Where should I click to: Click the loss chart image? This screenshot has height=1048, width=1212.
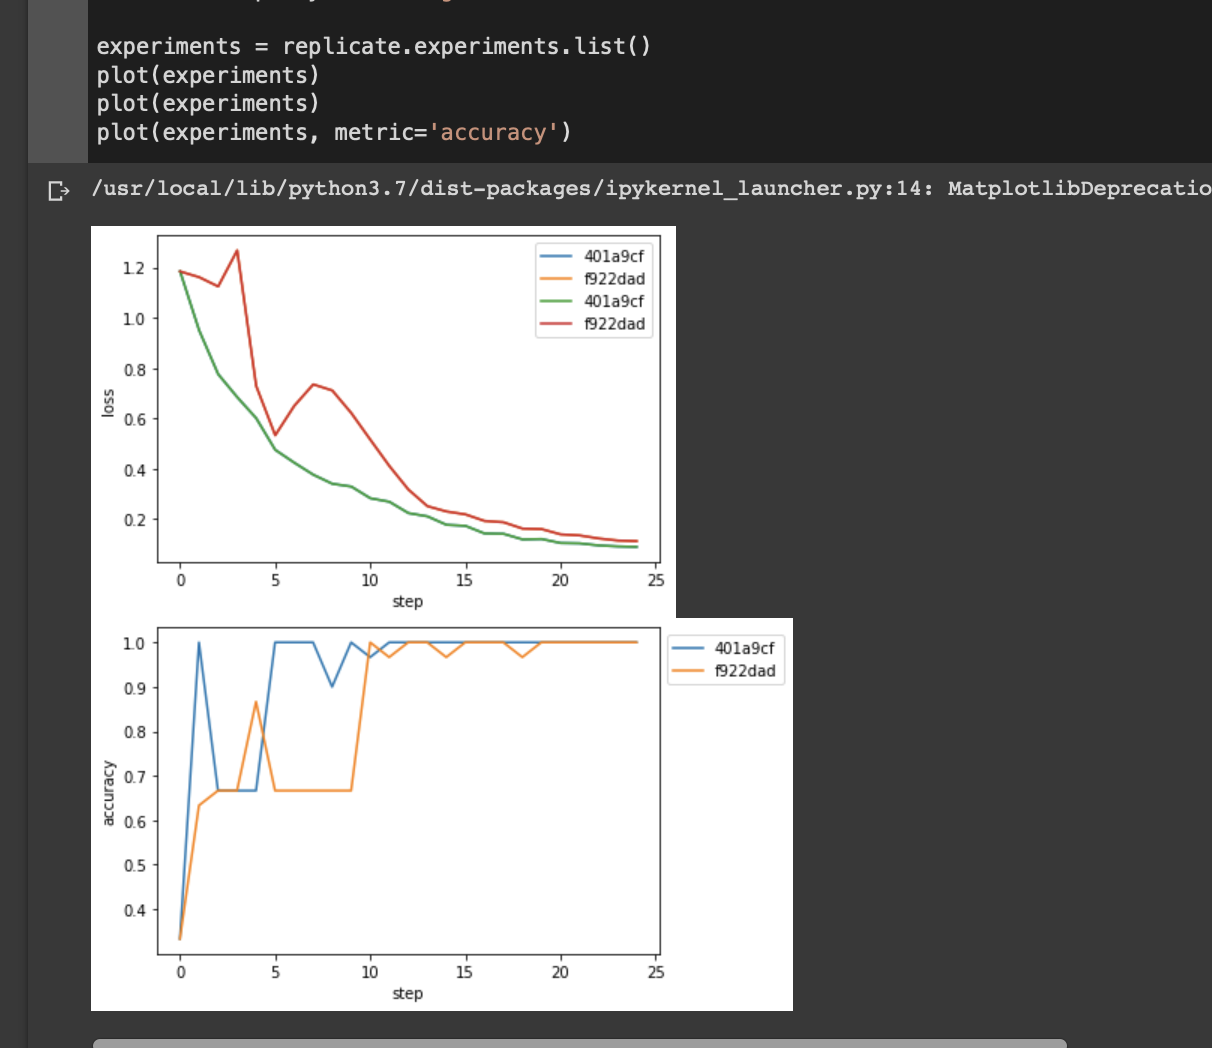pyautogui.click(x=383, y=422)
